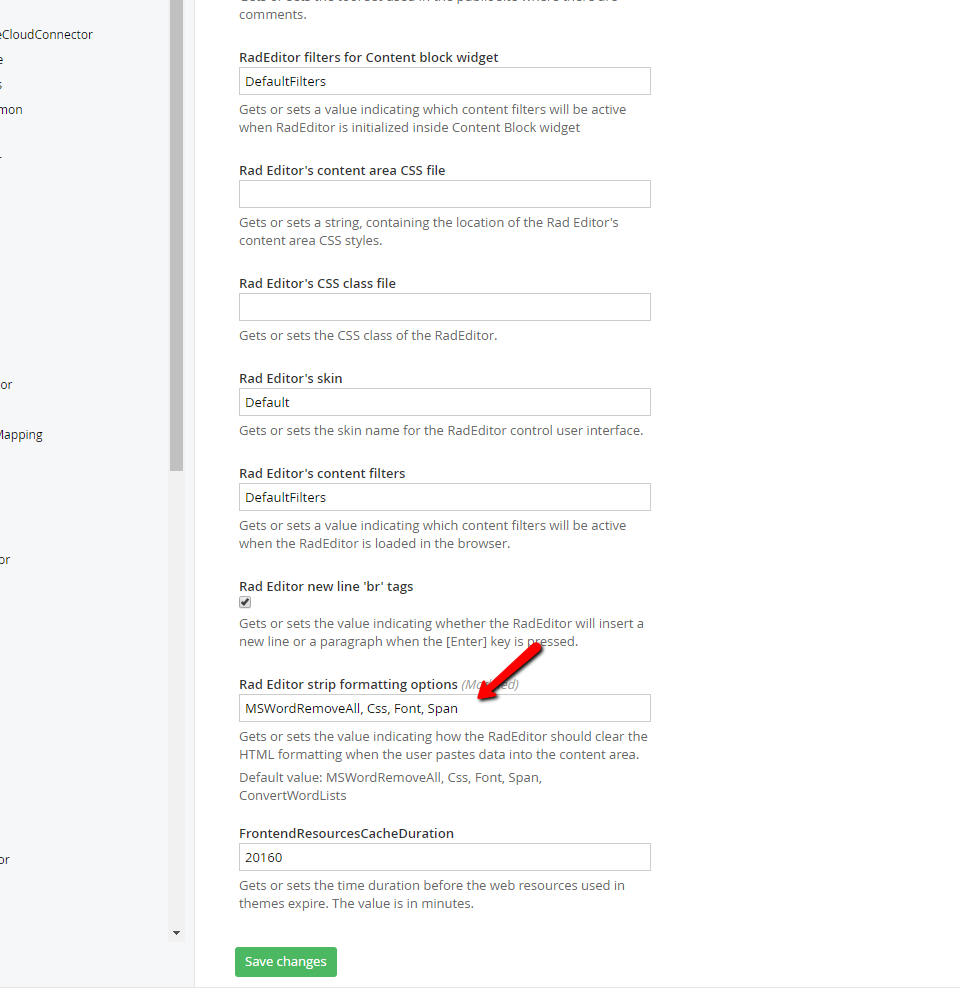
Task: Click the 'Gets or sets the CSS class' description
Action: tap(368, 335)
